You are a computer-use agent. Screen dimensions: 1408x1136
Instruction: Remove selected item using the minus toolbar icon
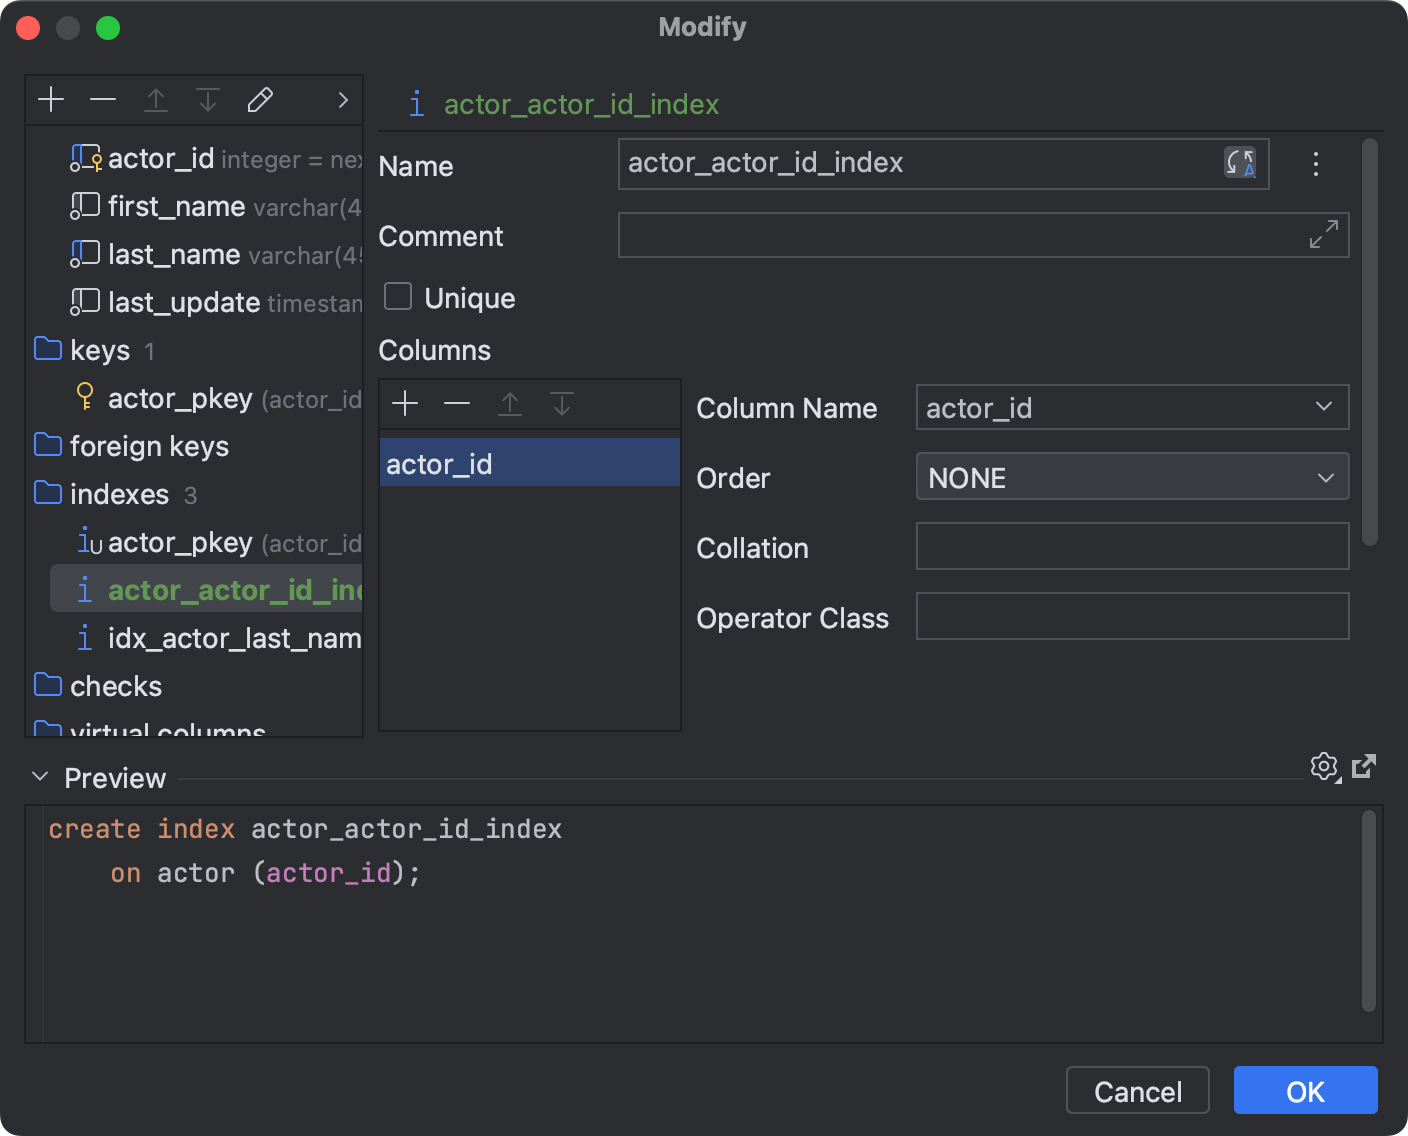(x=103, y=99)
